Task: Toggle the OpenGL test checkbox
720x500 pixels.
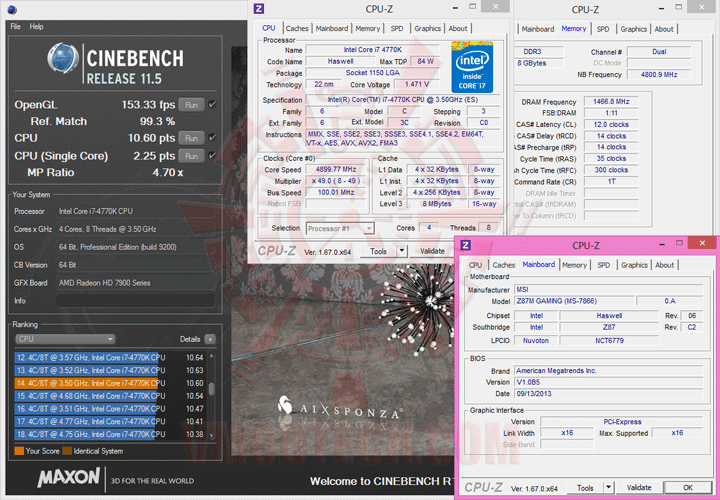Action: point(212,104)
